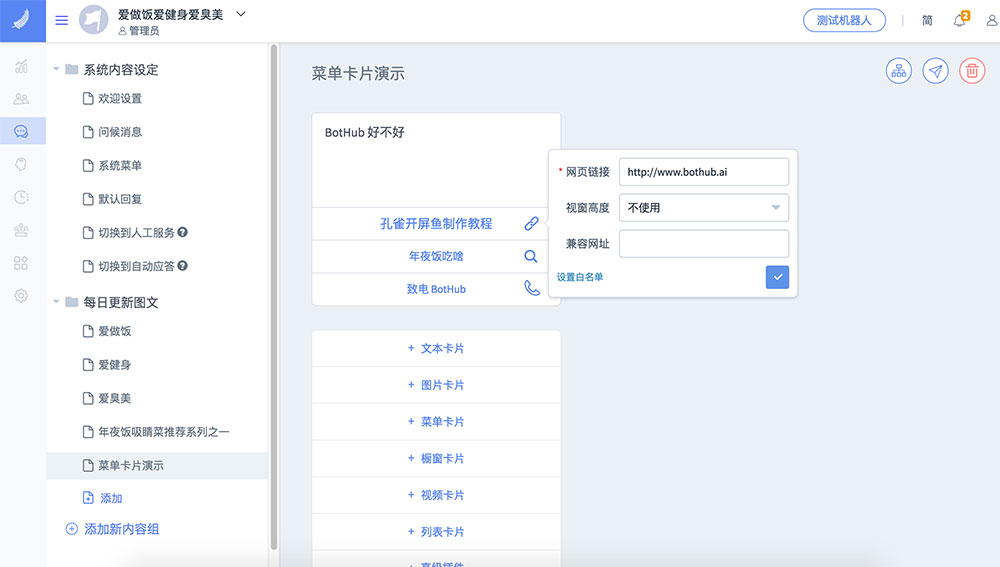Viewport: 1000px width, 567px height.
Task: Select the chat content sidebar icon
Action: click(x=21, y=131)
